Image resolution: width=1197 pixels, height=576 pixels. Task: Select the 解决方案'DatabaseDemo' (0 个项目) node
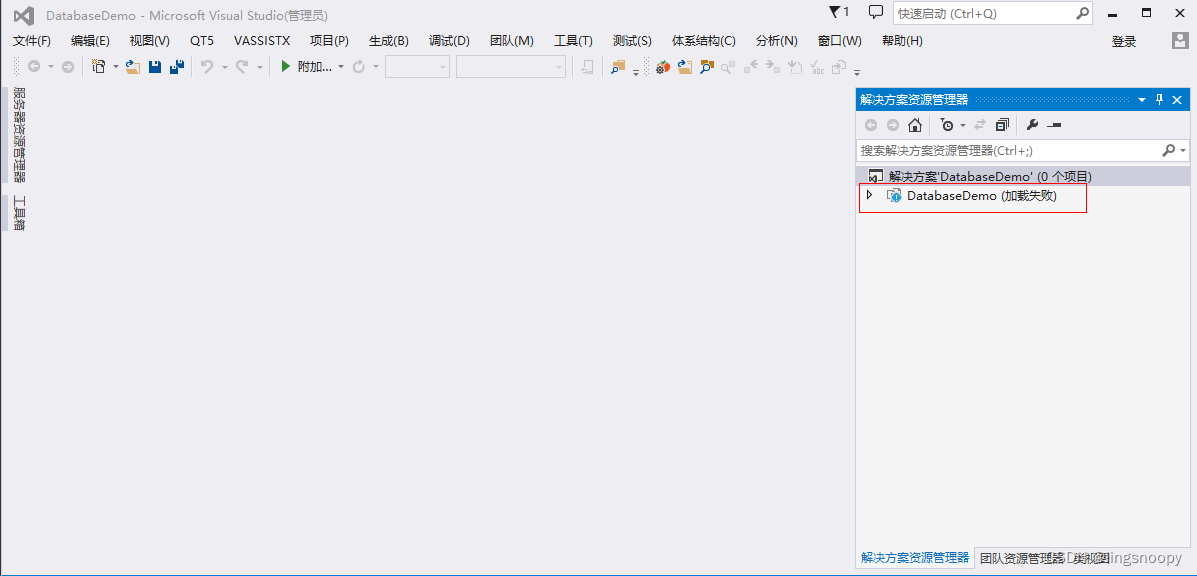pos(1023,176)
